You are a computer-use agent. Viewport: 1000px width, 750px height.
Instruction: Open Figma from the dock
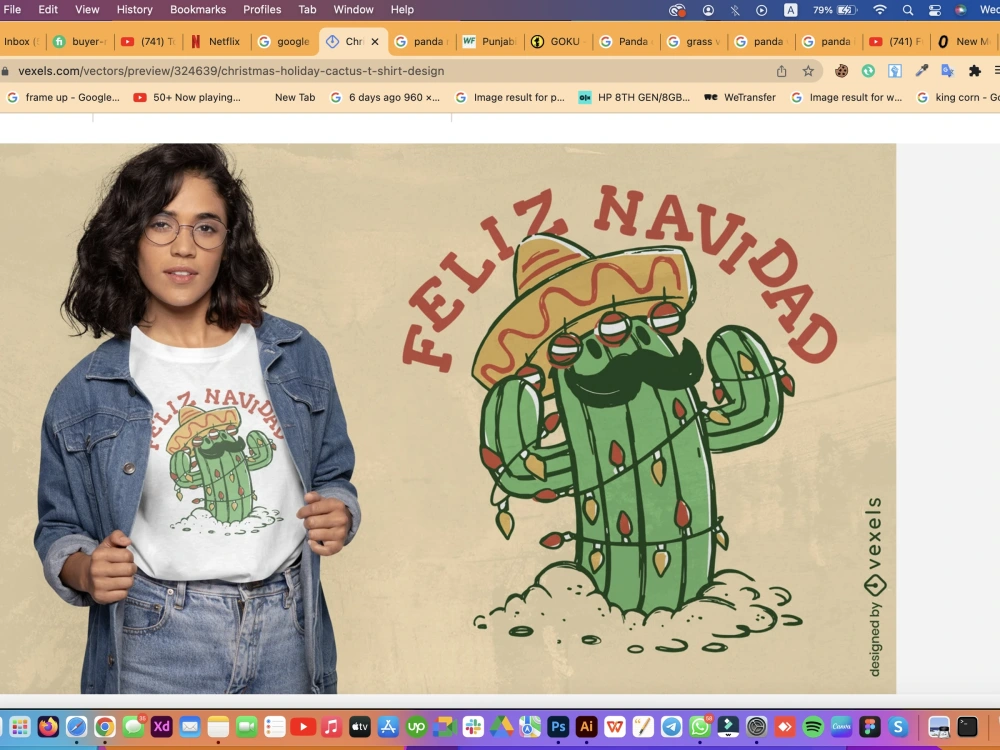pyautogui.click(x=870, y=726)
